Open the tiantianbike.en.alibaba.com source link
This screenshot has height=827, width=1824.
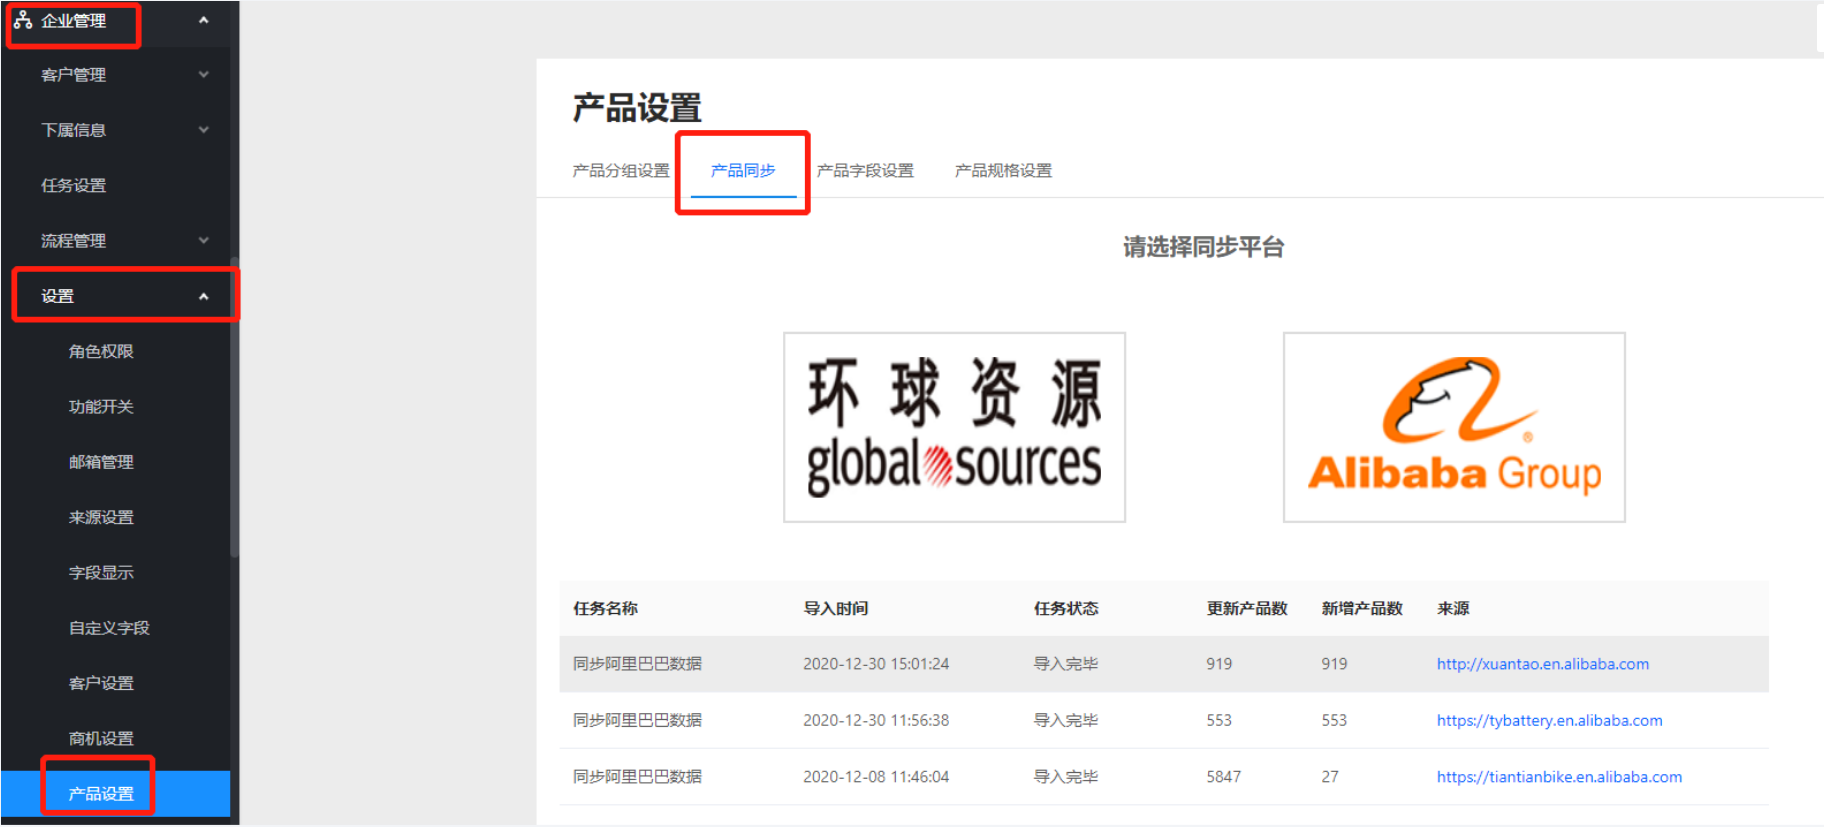click(x=1560, y=777)
